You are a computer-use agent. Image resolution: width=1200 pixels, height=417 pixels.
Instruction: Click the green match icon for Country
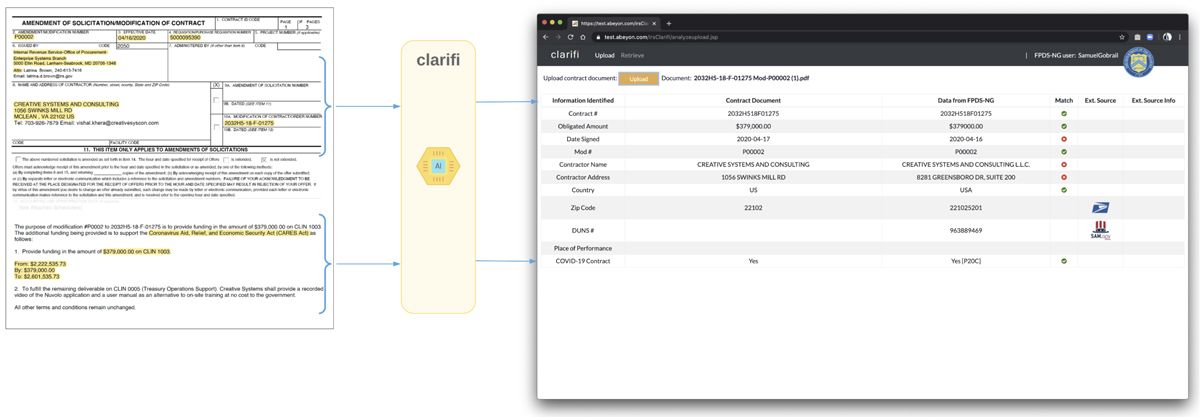1064,189
